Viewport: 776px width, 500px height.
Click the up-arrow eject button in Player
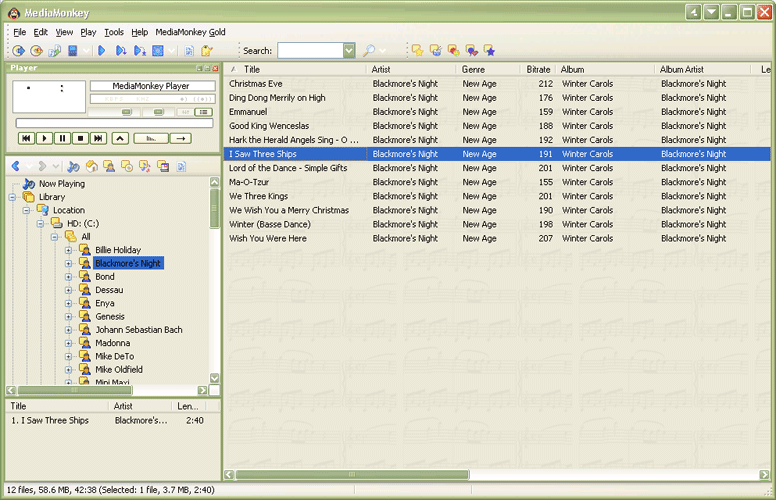120,139
